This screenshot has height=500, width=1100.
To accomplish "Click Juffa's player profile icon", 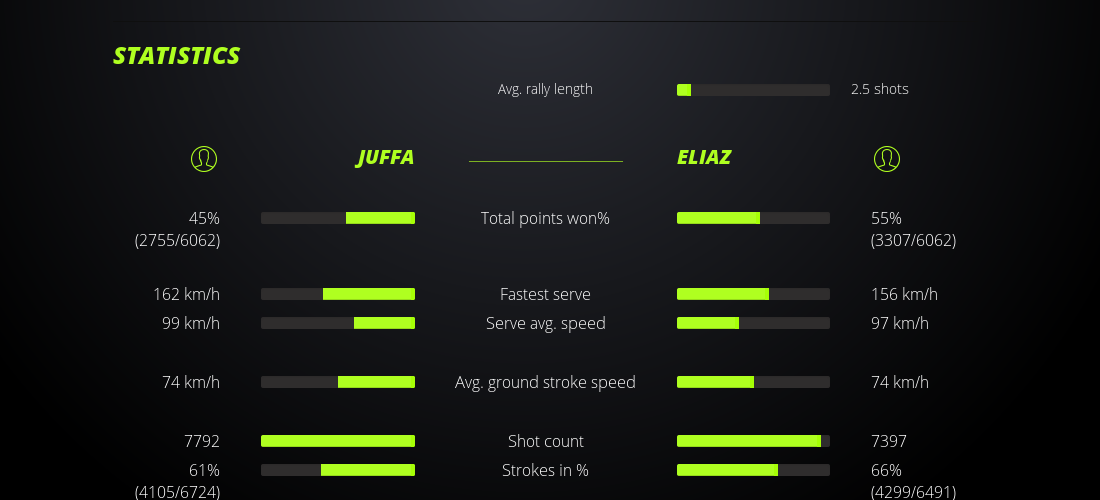I will click(x=204, y=158).
